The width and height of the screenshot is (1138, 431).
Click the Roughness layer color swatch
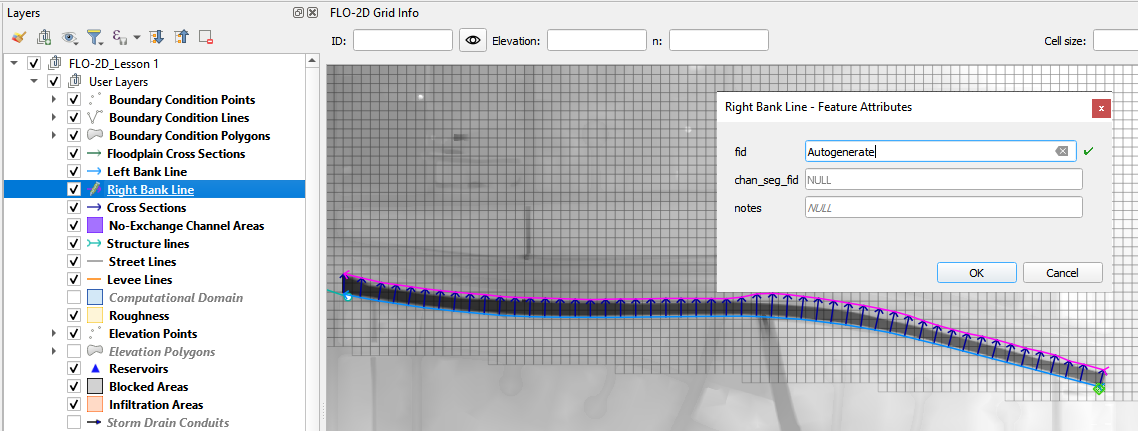pyautogui.click(x=95, y=316)
